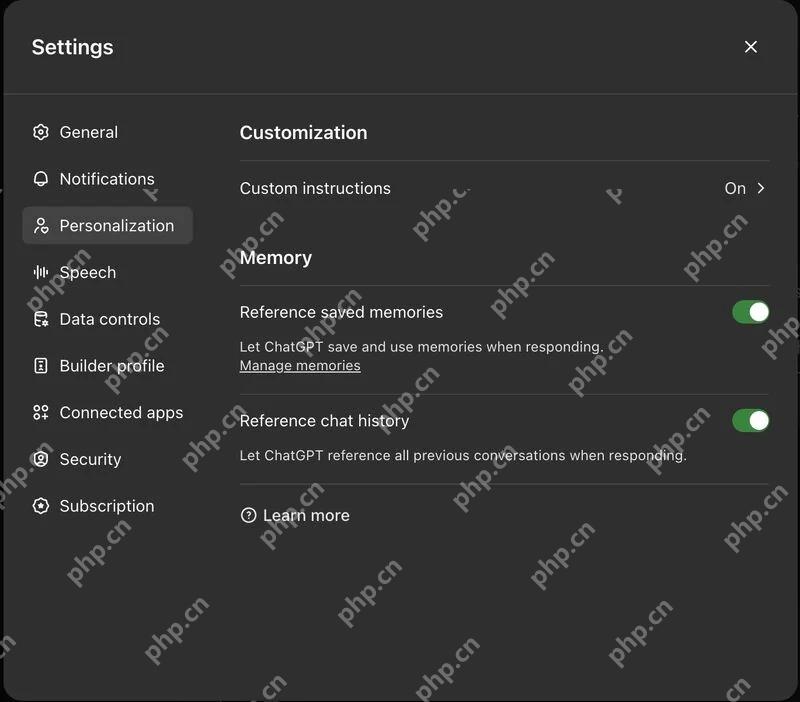Open the Custom instructions row
Screen dimensions: 800x702
(x=504, y=188)
